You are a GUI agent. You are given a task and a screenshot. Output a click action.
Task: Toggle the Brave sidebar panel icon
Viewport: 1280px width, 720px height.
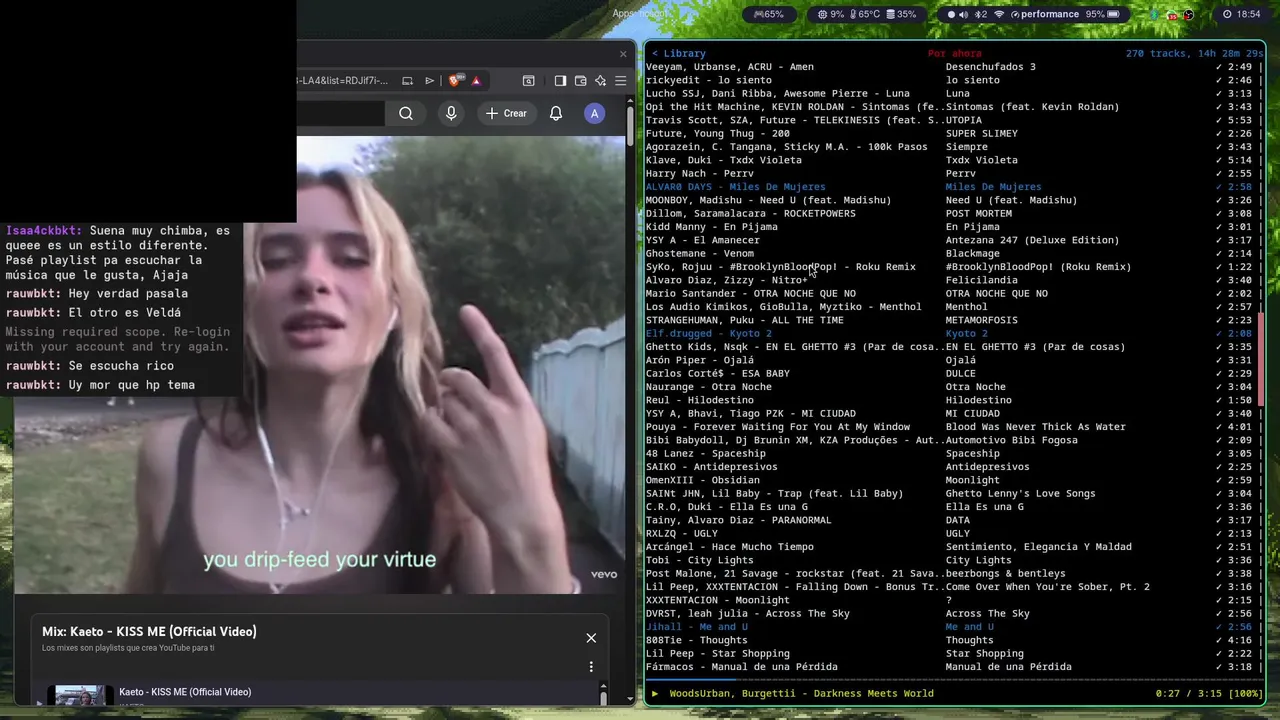(x=560, y=81)
